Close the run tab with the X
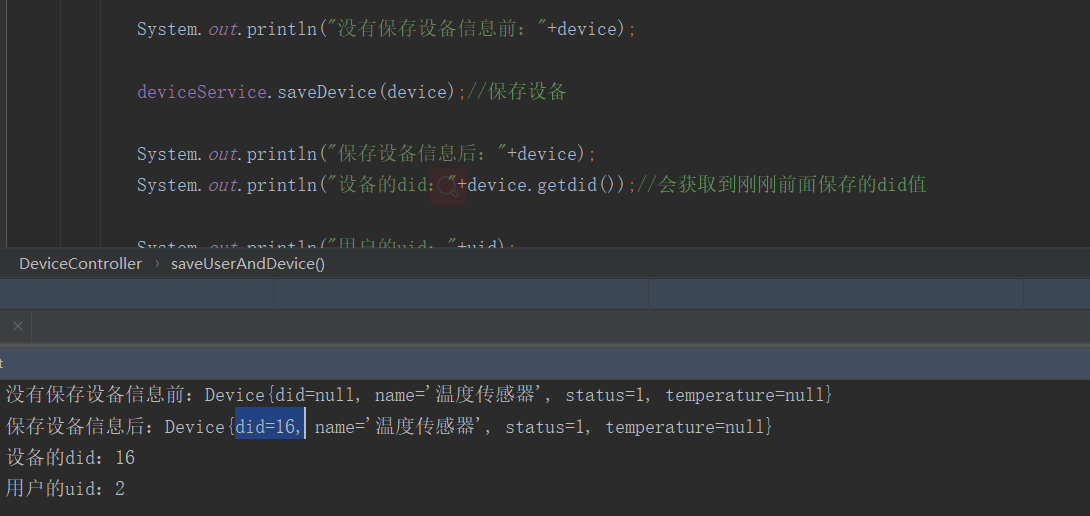This screenshot has width=1090, height=516. click(18, 326)
